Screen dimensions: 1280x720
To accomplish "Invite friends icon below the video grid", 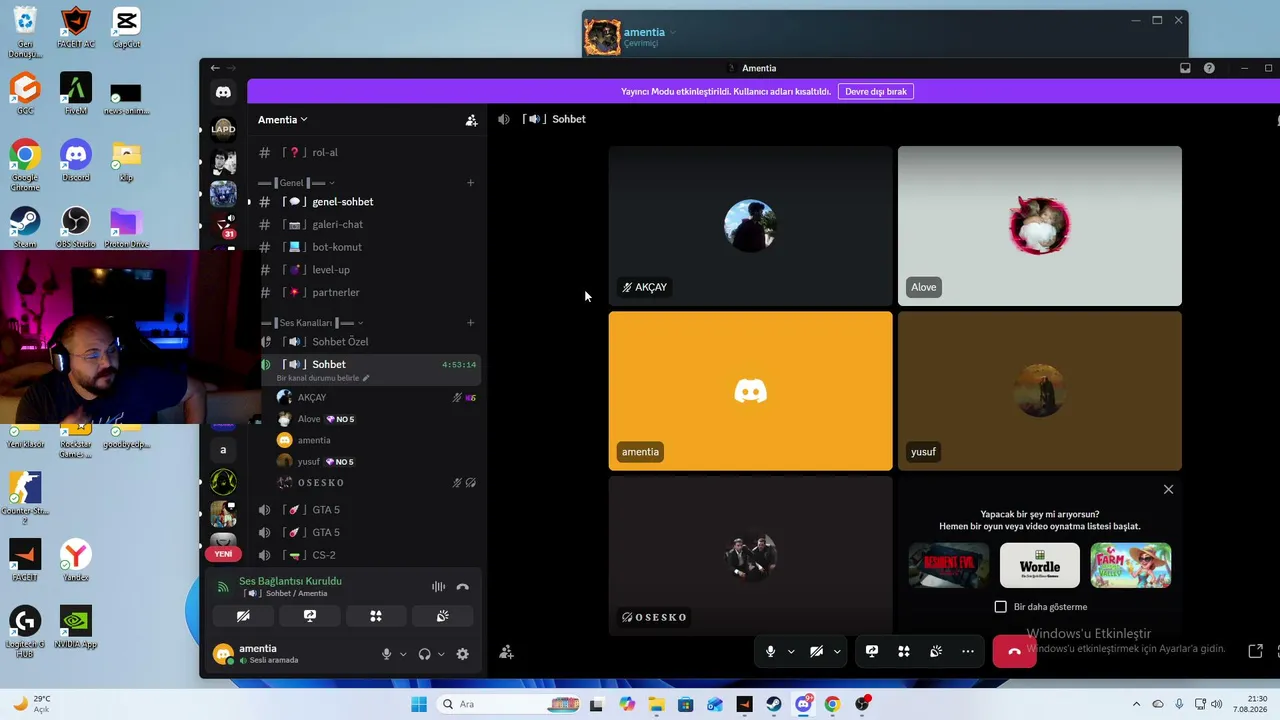I will click(x=506, y=652).
